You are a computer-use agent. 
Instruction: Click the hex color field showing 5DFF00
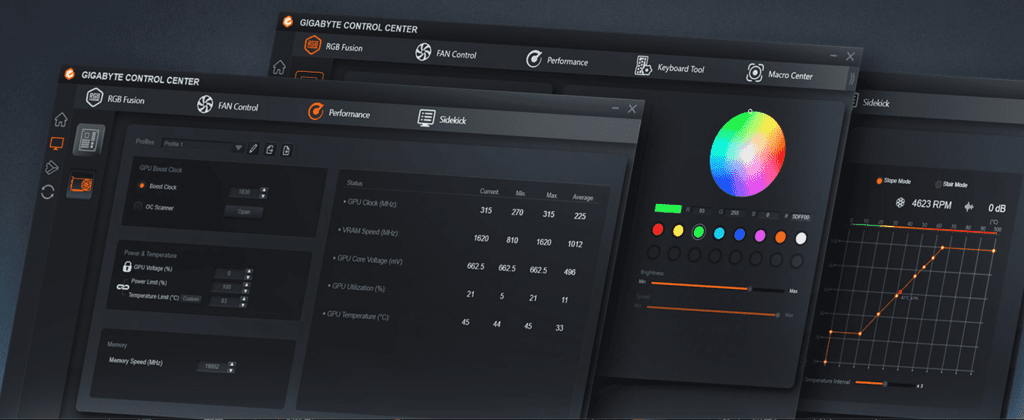click(x=801, y=217)
